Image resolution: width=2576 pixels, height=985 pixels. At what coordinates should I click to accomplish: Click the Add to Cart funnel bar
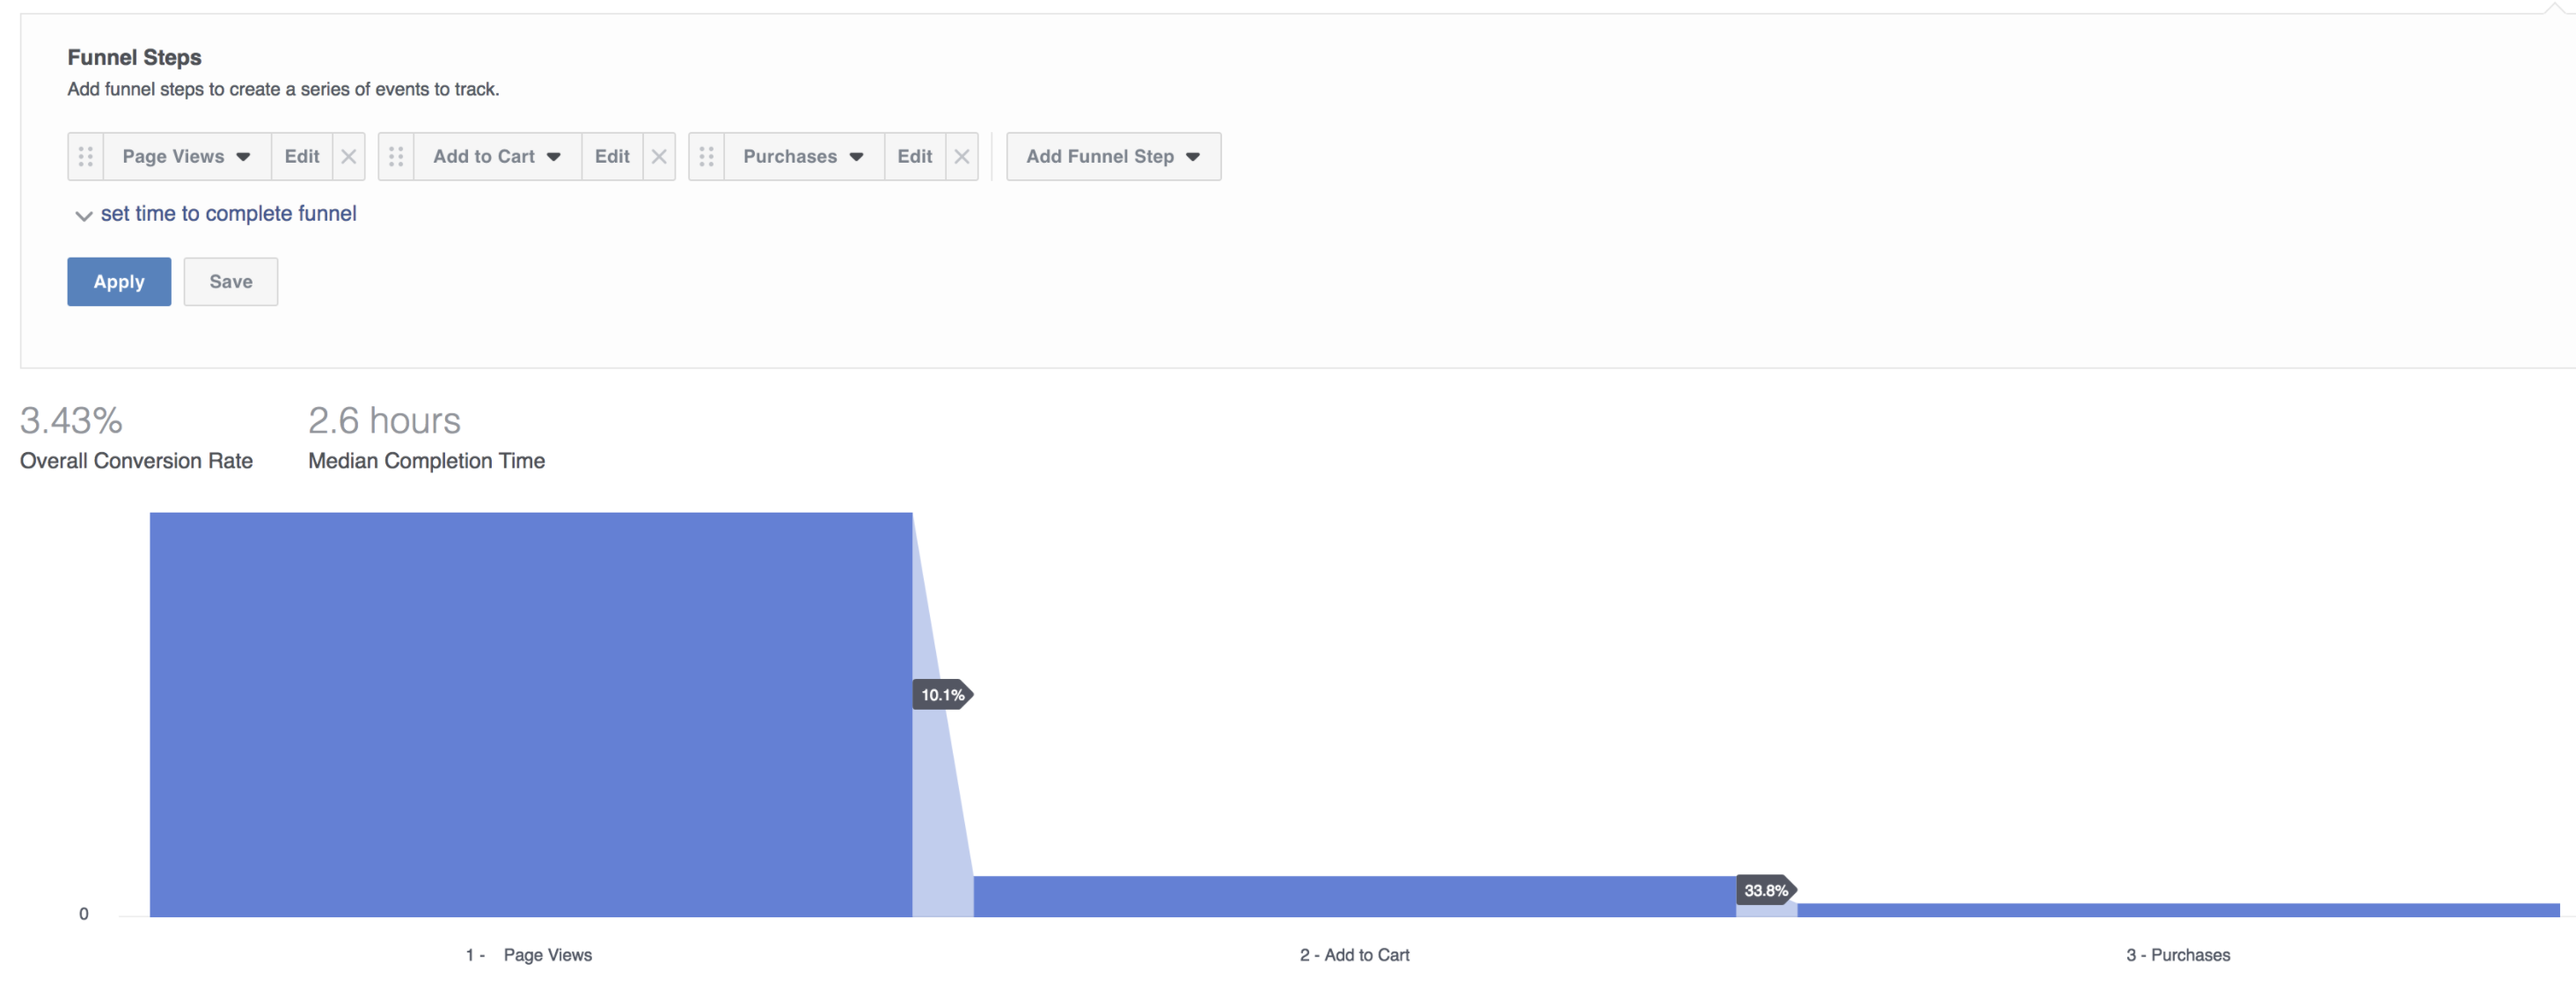click(1355, 897)
